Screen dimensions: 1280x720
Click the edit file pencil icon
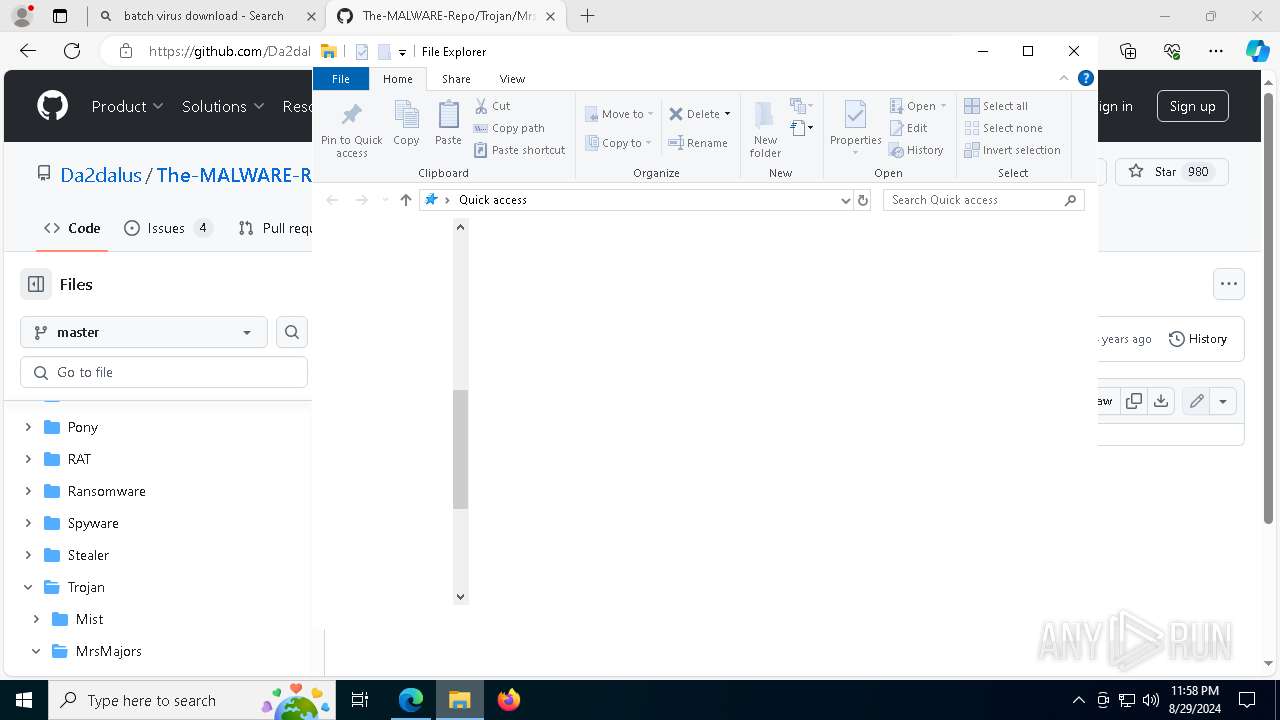(x=1196, y=401)
